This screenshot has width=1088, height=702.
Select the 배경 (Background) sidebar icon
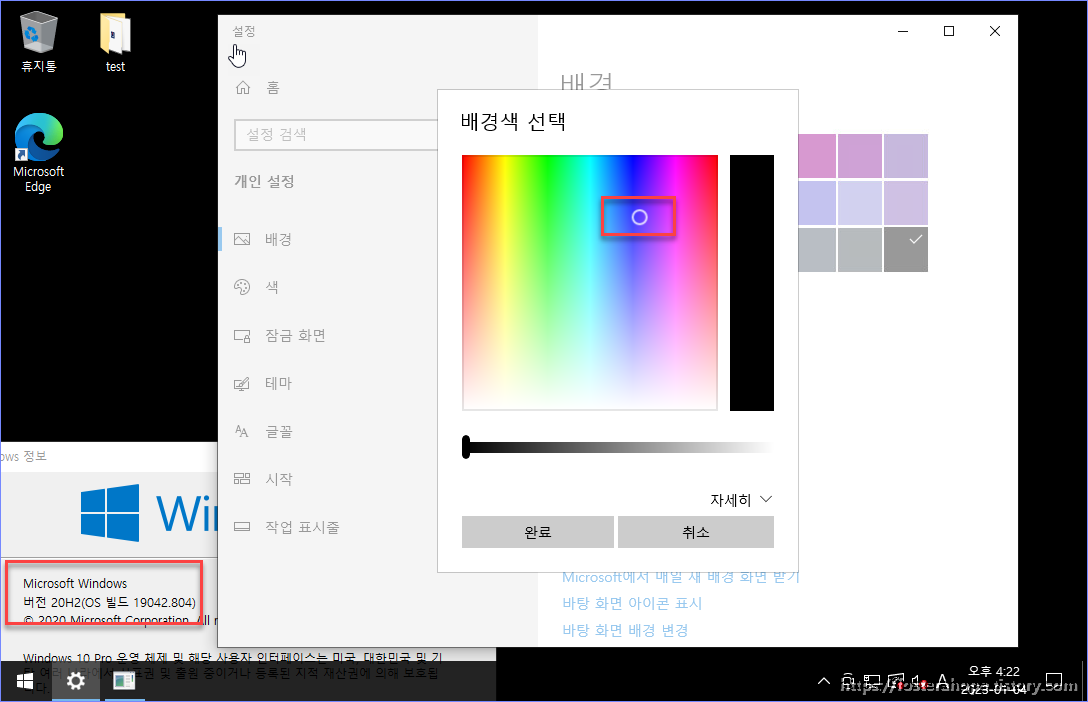242,239
